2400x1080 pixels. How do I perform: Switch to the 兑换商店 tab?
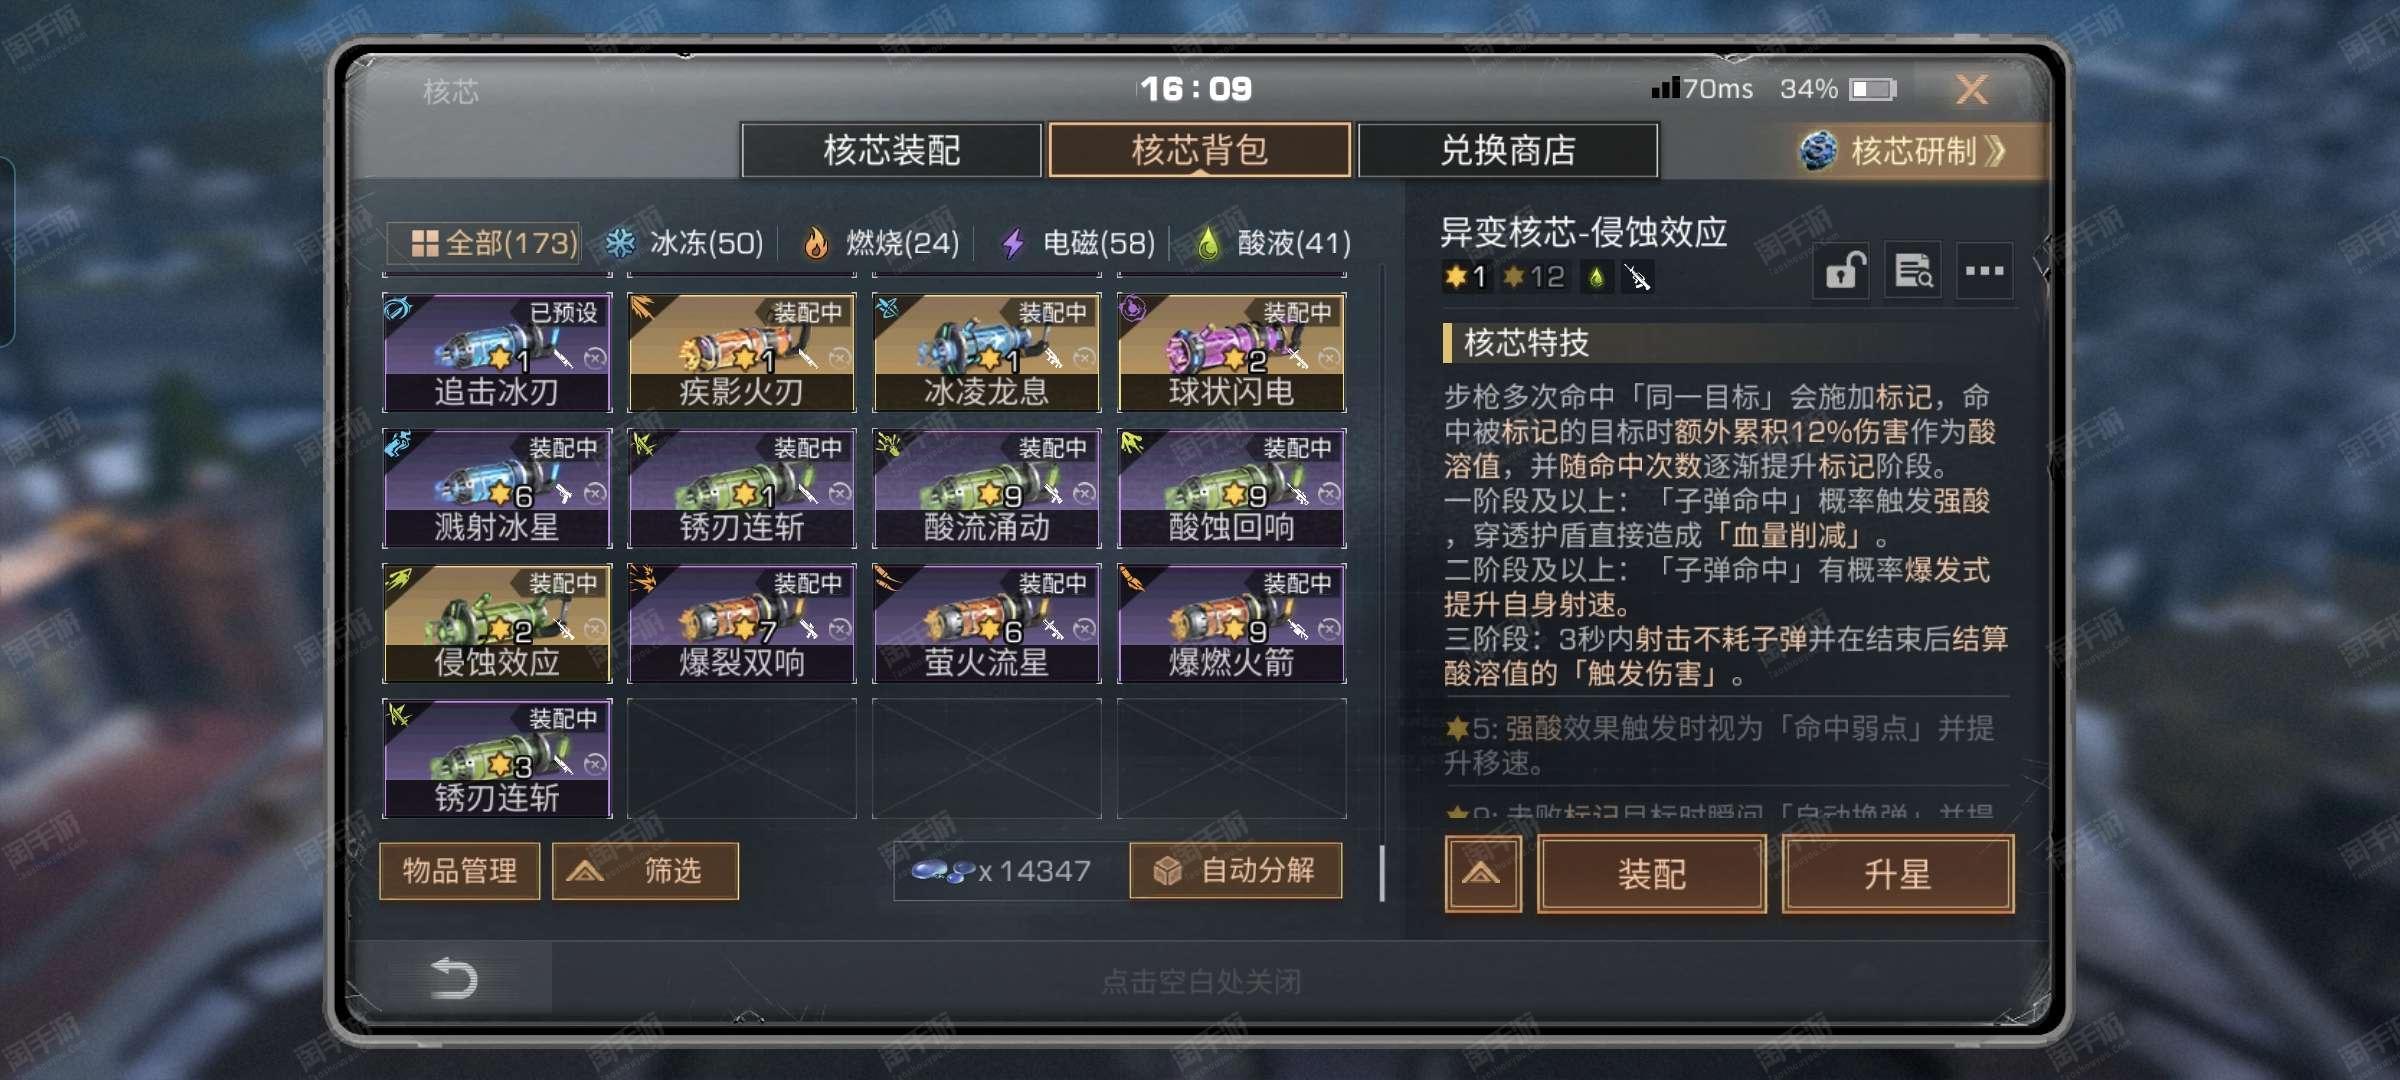[x=1507, y=151]
